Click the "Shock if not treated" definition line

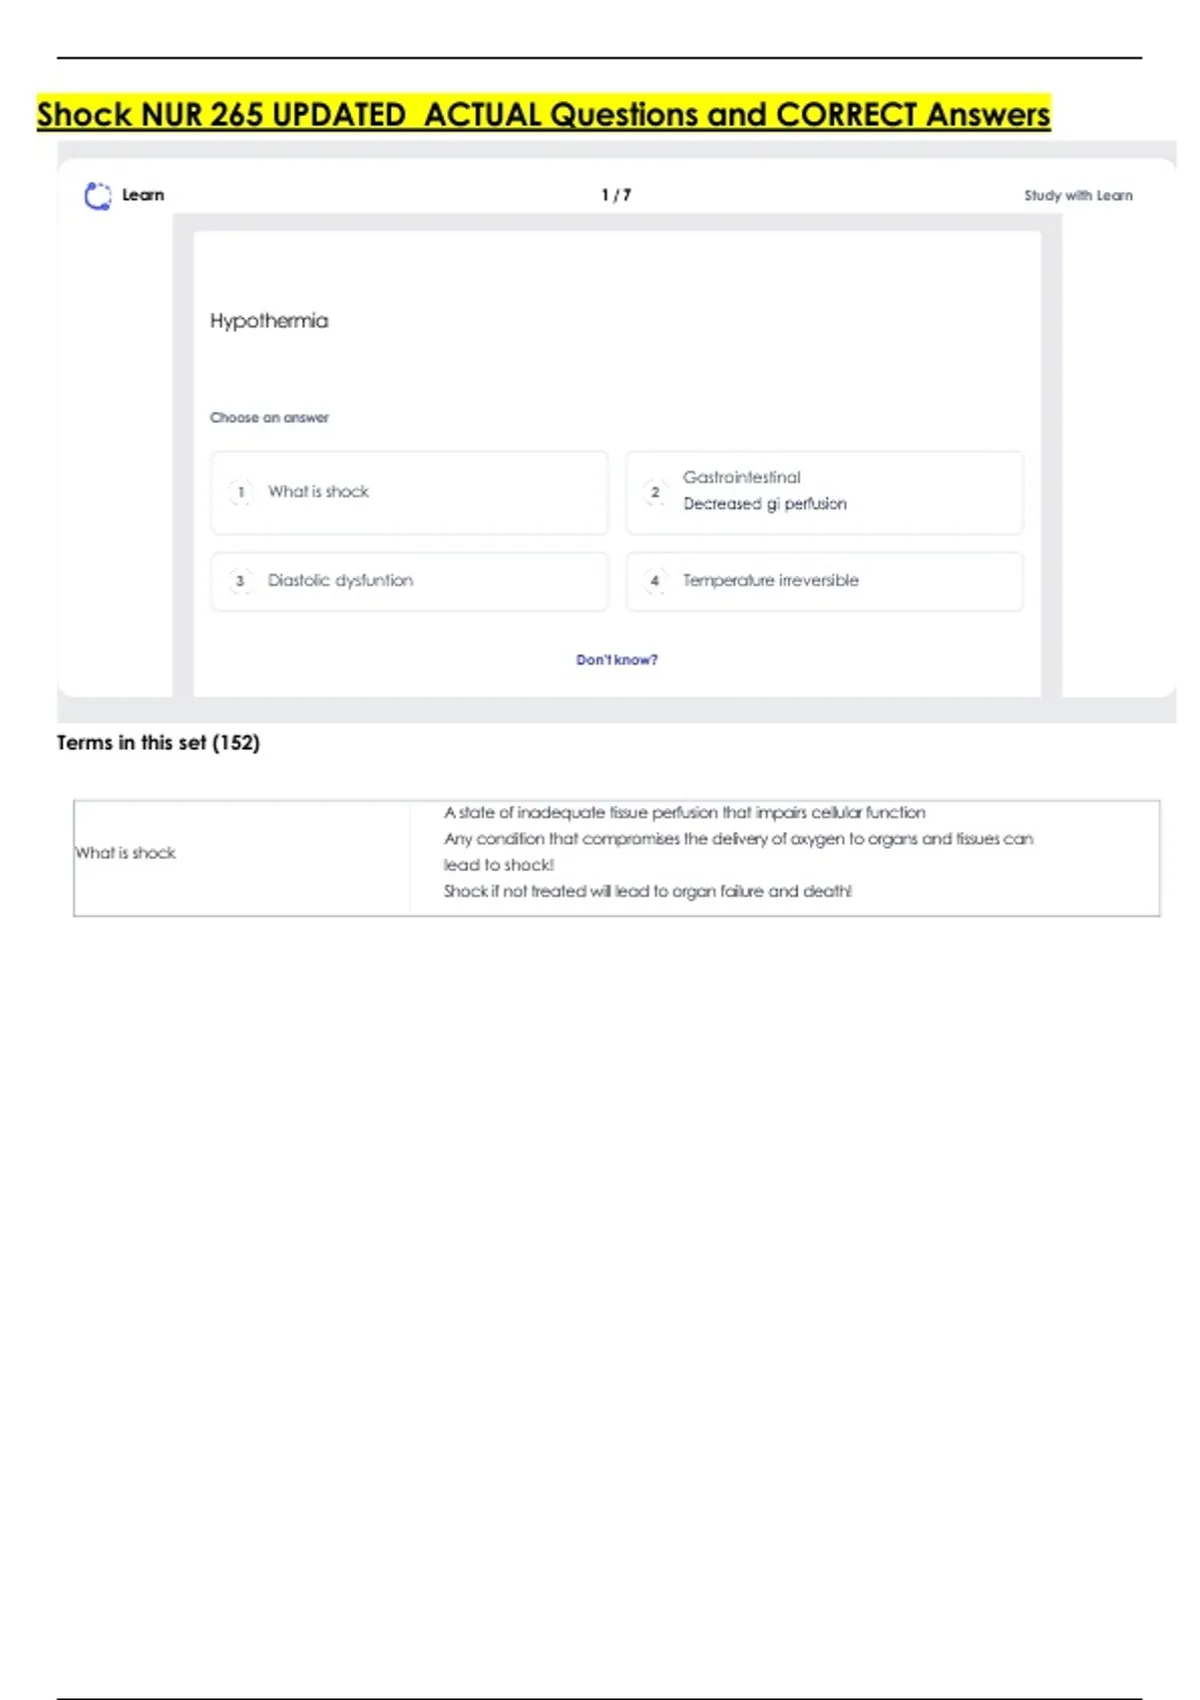648,891
